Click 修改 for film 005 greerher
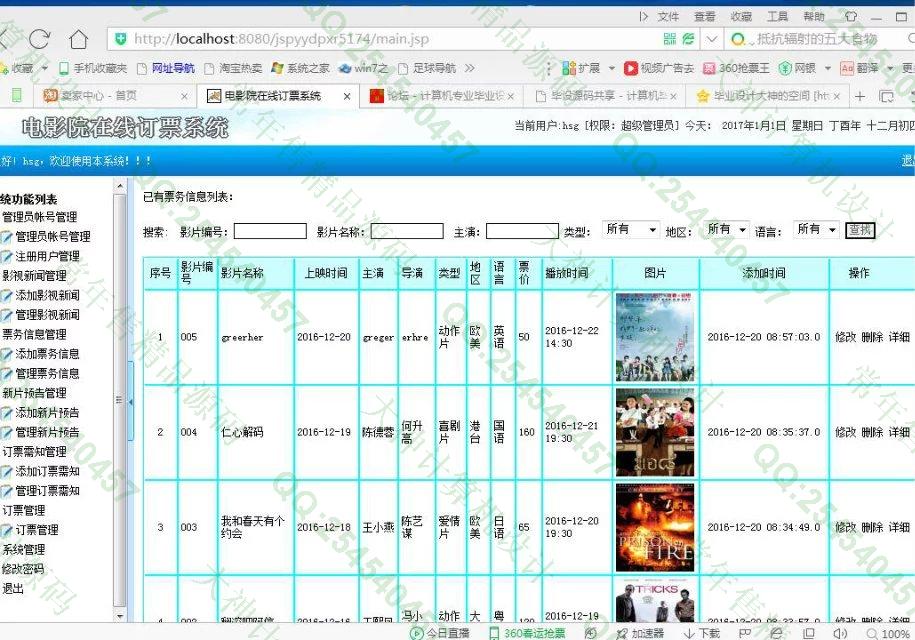Image resolution: width=915 pixels, height=640 pixels. 845,337
